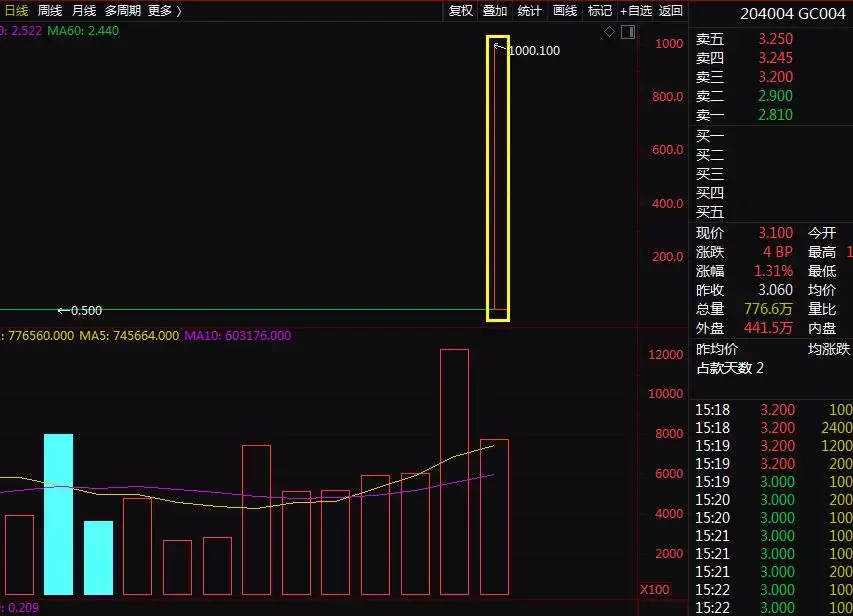The width and height of the screenshot is (853, 616).
Task: Click the 买一 bid row label
Action: point(710,136)
